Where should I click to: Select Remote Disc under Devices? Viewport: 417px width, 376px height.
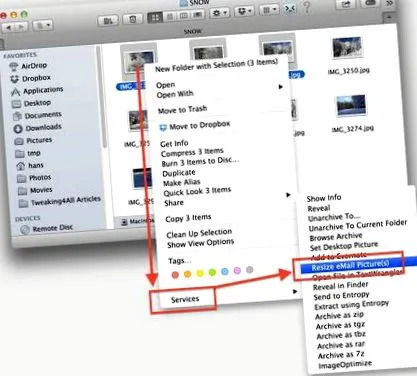click(x=47, y=229)
